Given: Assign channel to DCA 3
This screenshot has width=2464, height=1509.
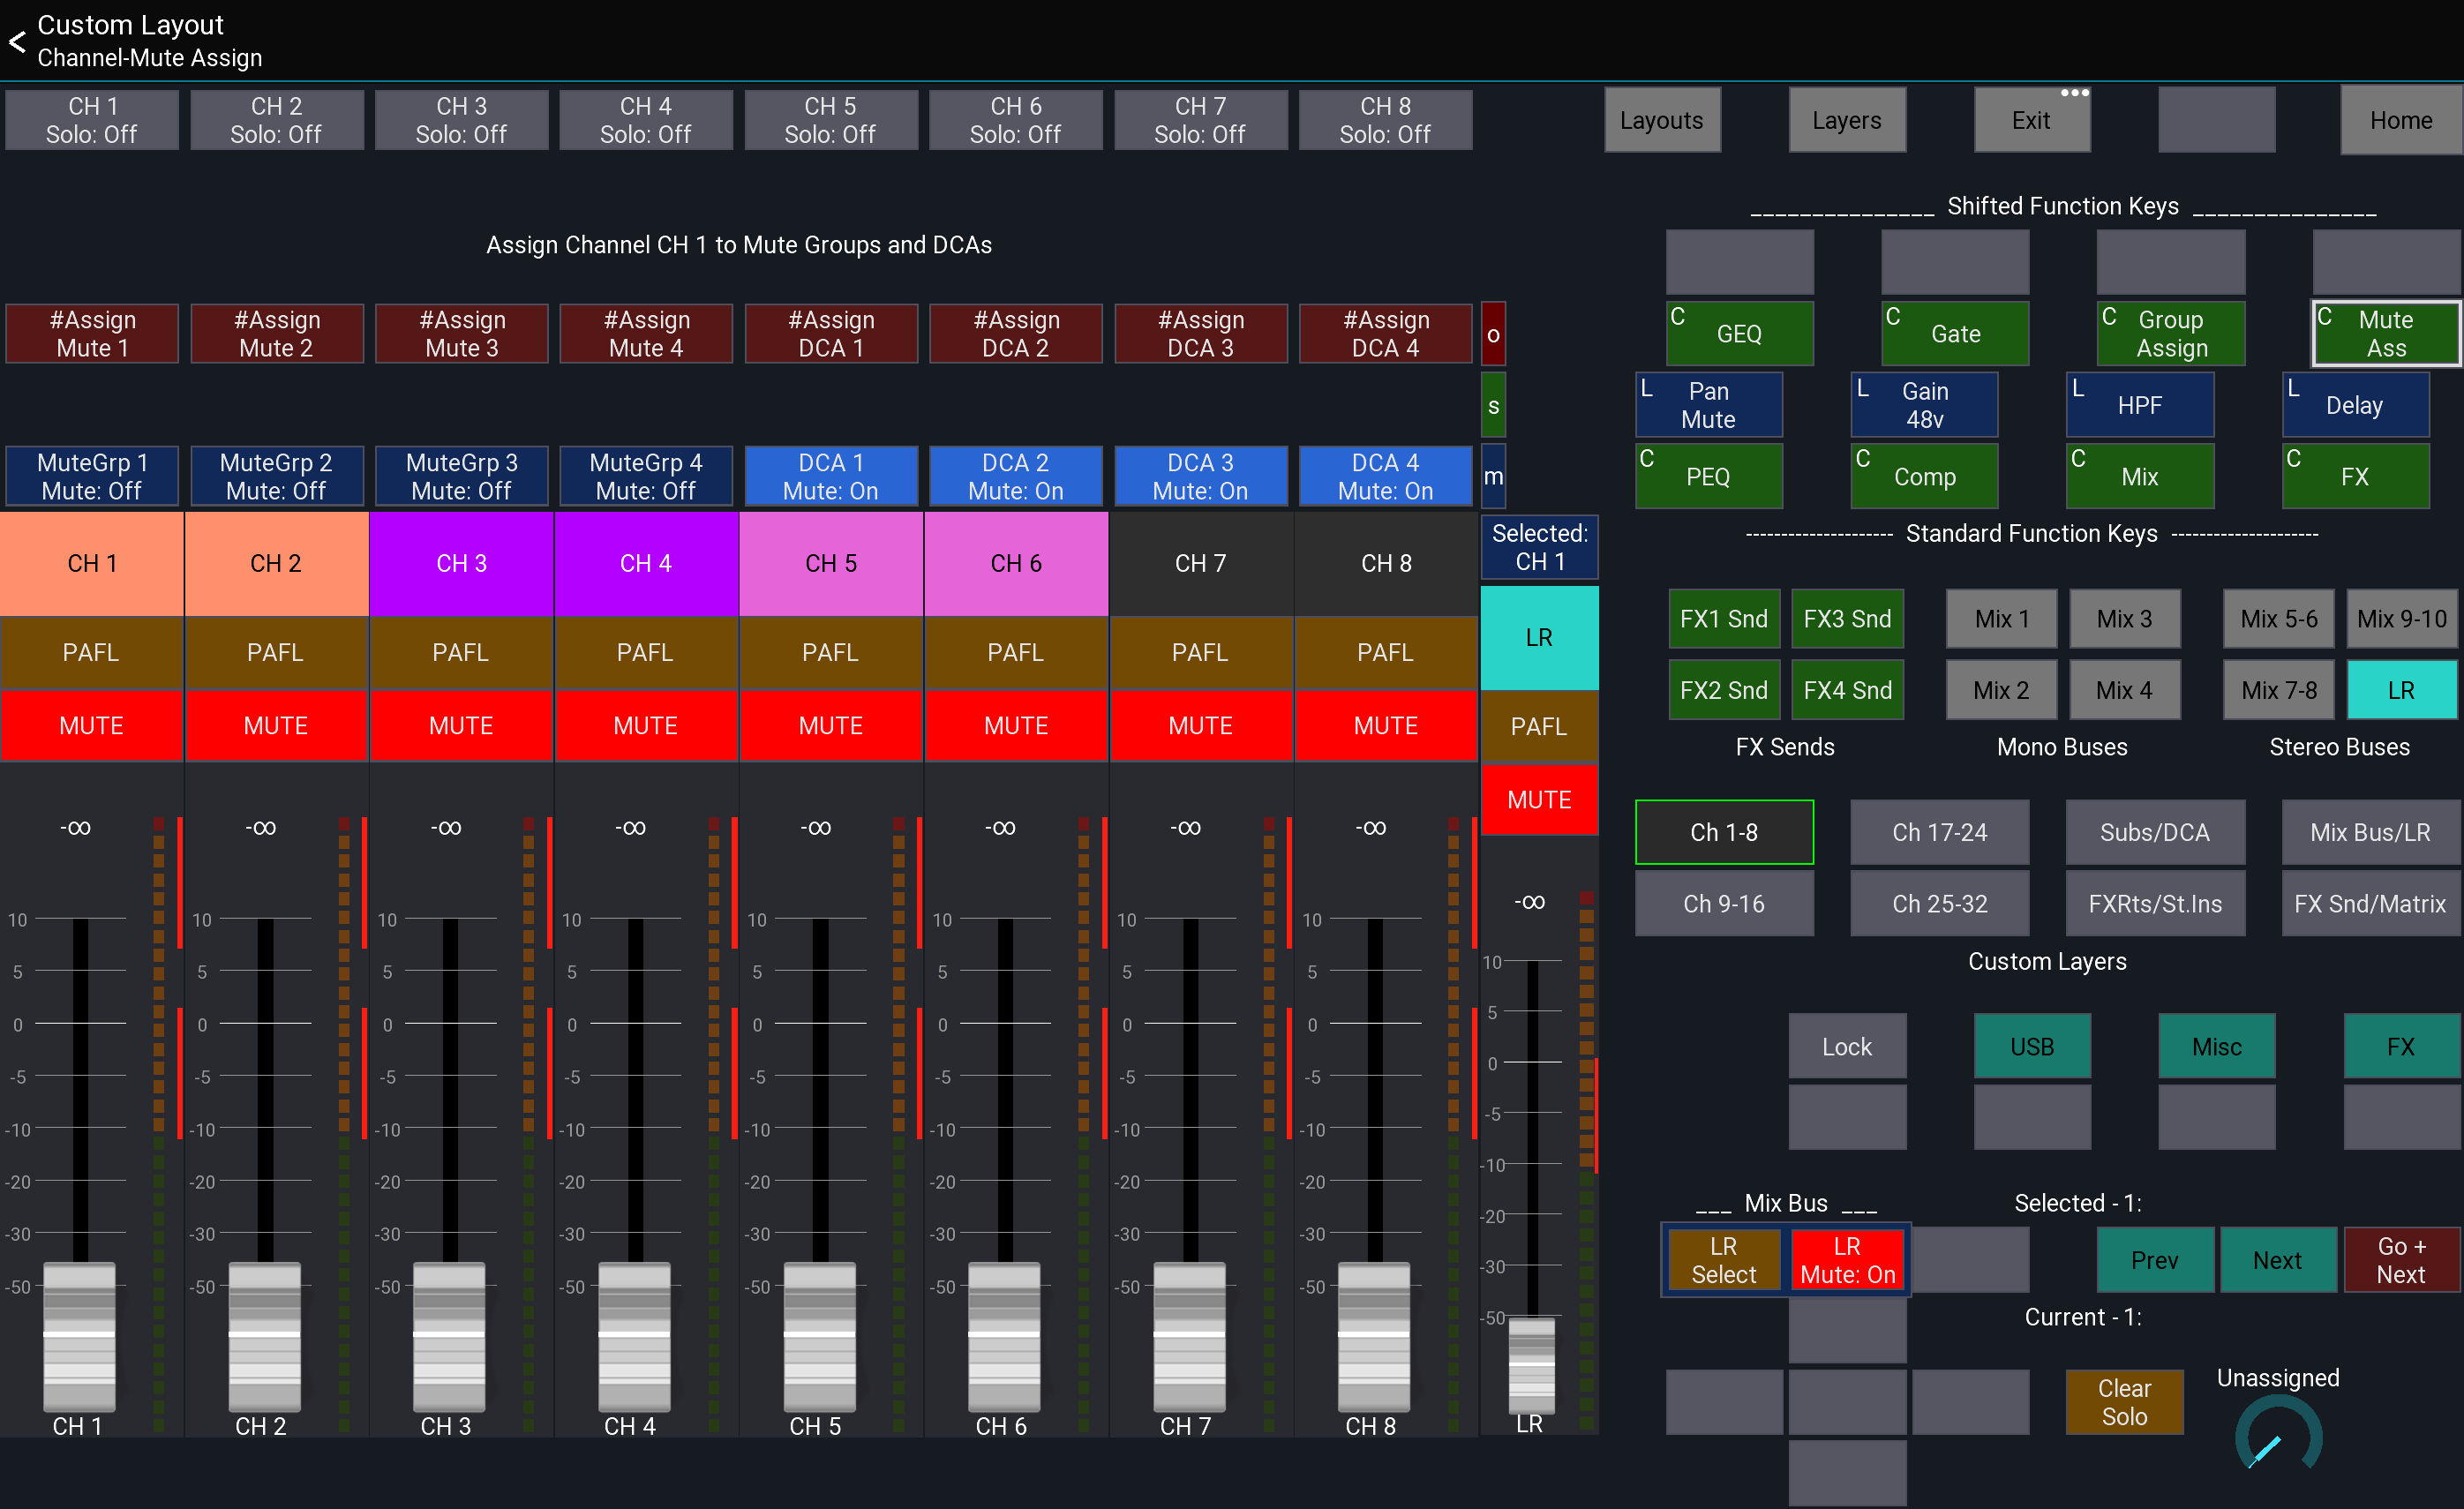Looking at the screenshot, I should (x=1200, y=334).
